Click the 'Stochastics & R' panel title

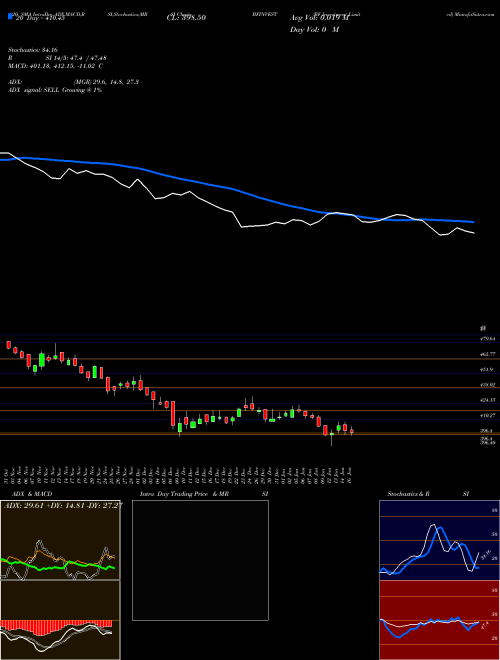coord(409,494)
